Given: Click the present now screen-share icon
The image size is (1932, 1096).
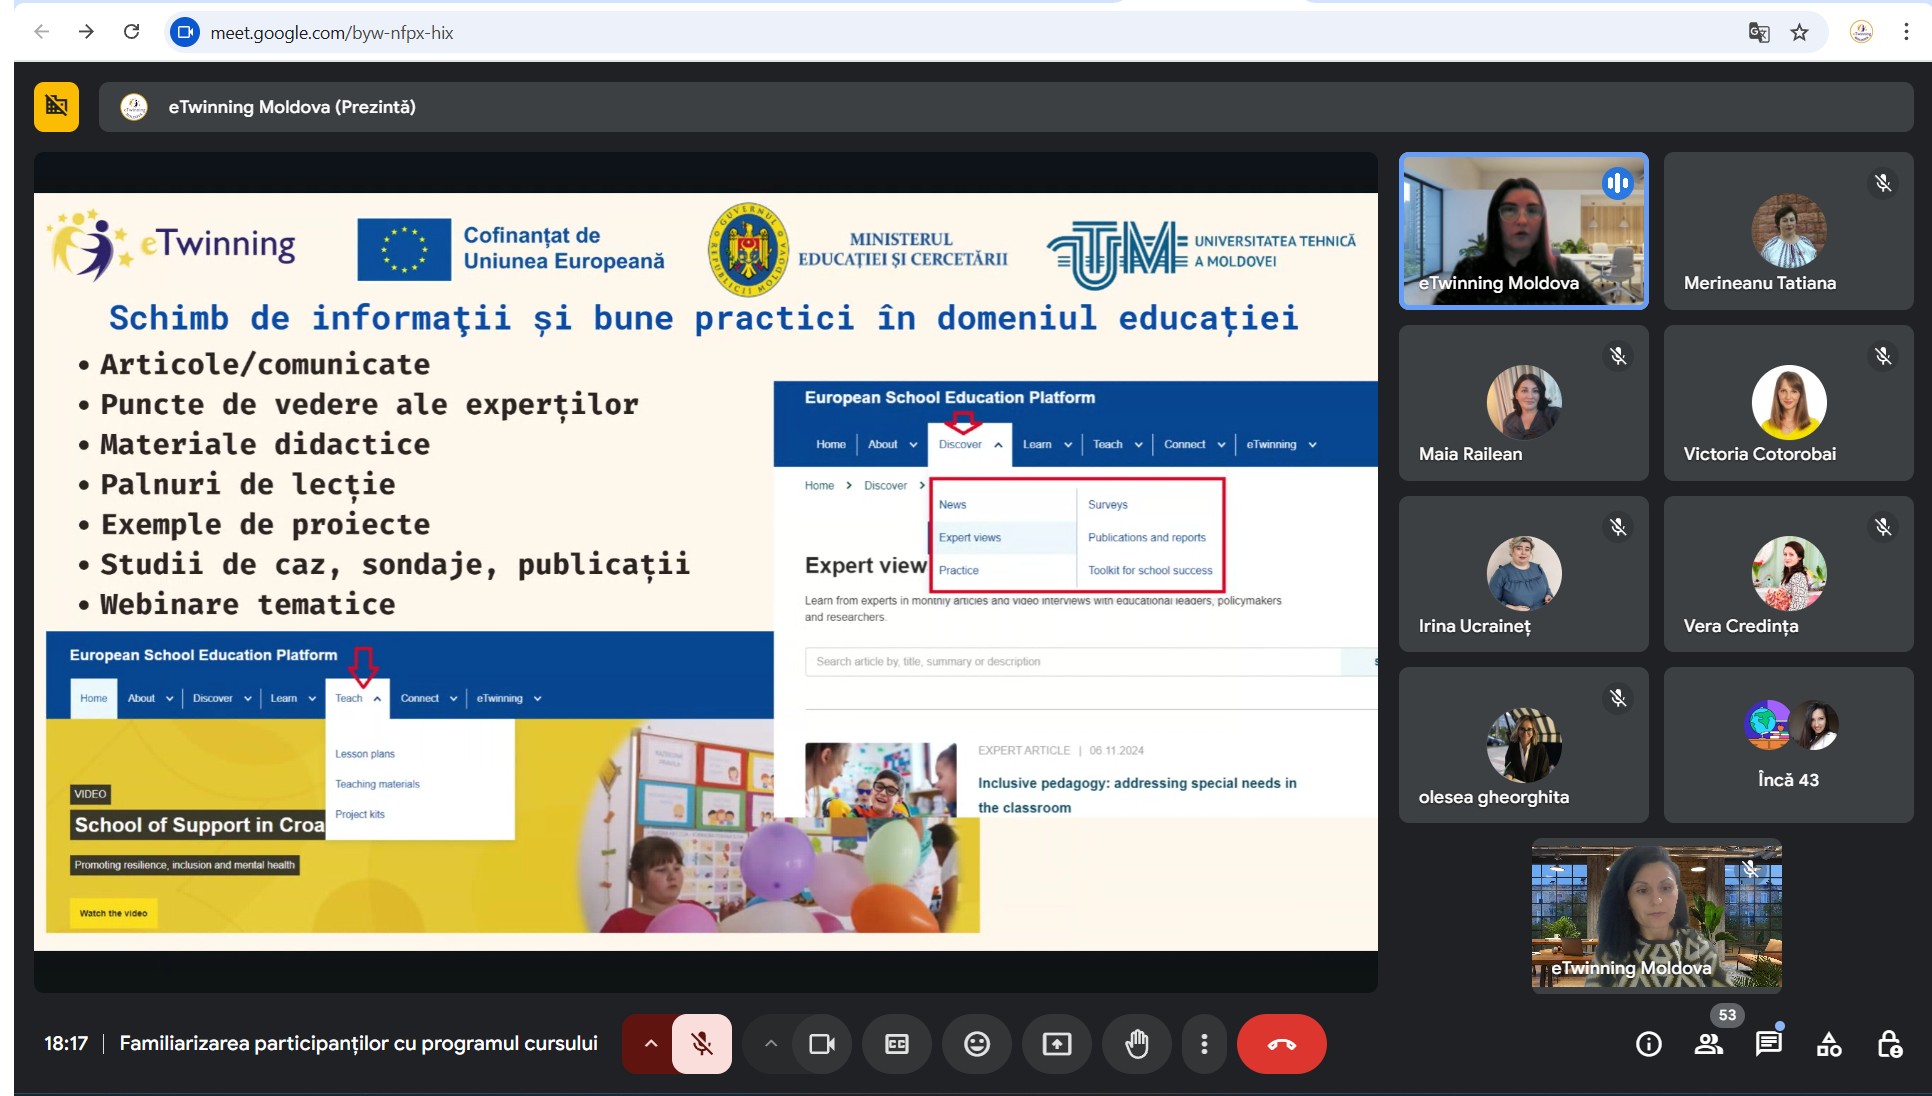Looking at the screenshot, I should 1056,1044.
